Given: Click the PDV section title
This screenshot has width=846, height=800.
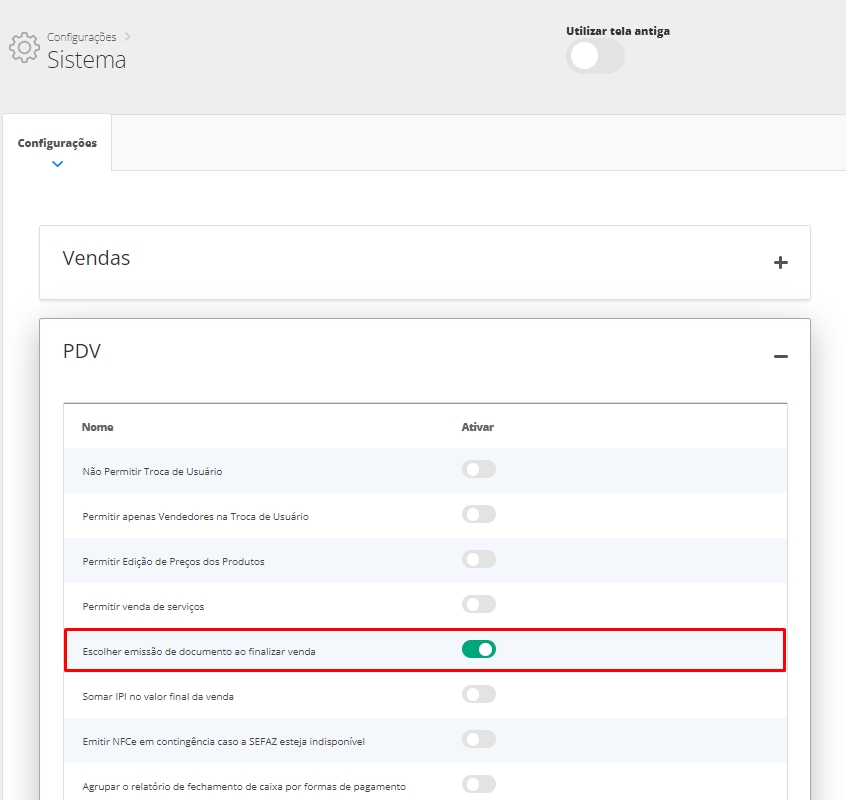Looking at the screenshot, I should pos(82,351).
